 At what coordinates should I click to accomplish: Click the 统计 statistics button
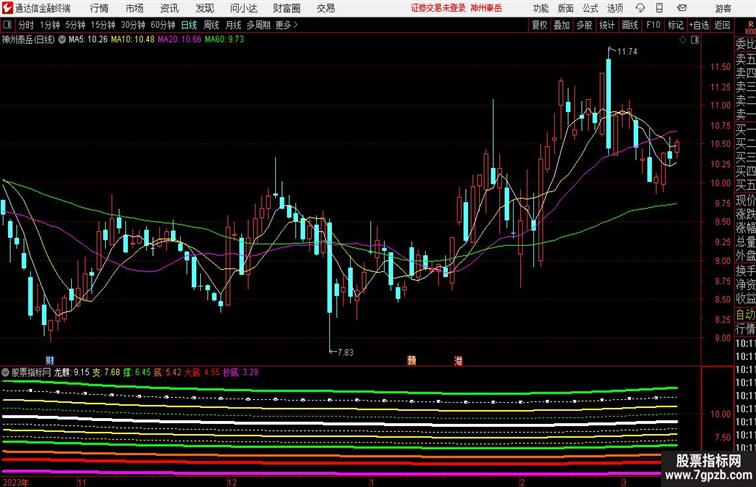(x=607, y=25)
